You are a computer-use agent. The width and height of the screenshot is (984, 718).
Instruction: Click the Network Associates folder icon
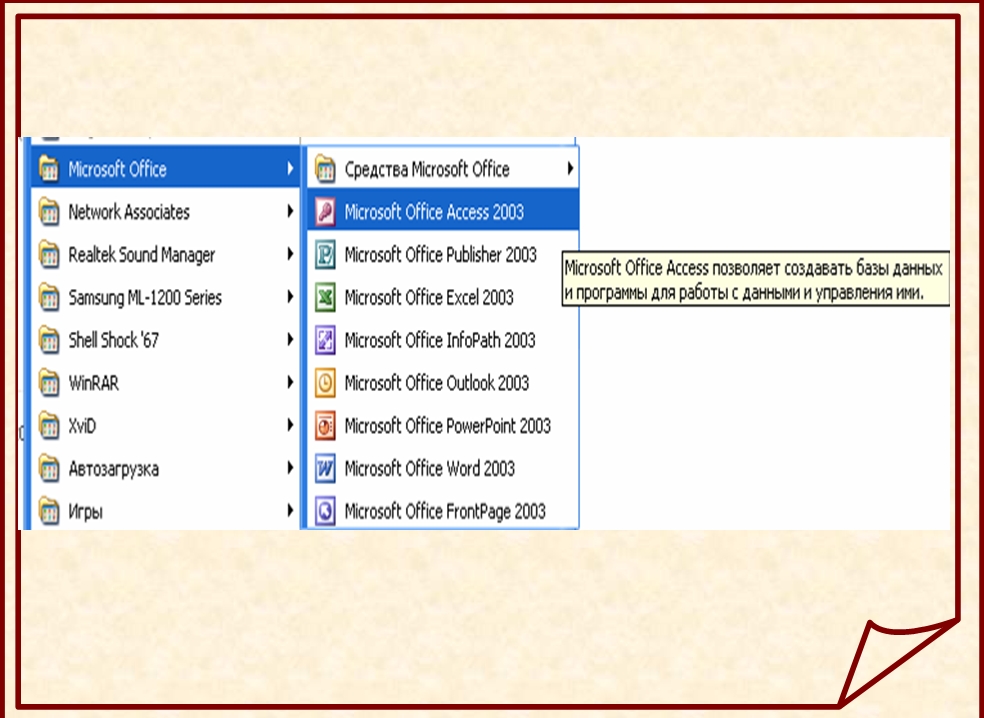49,212
